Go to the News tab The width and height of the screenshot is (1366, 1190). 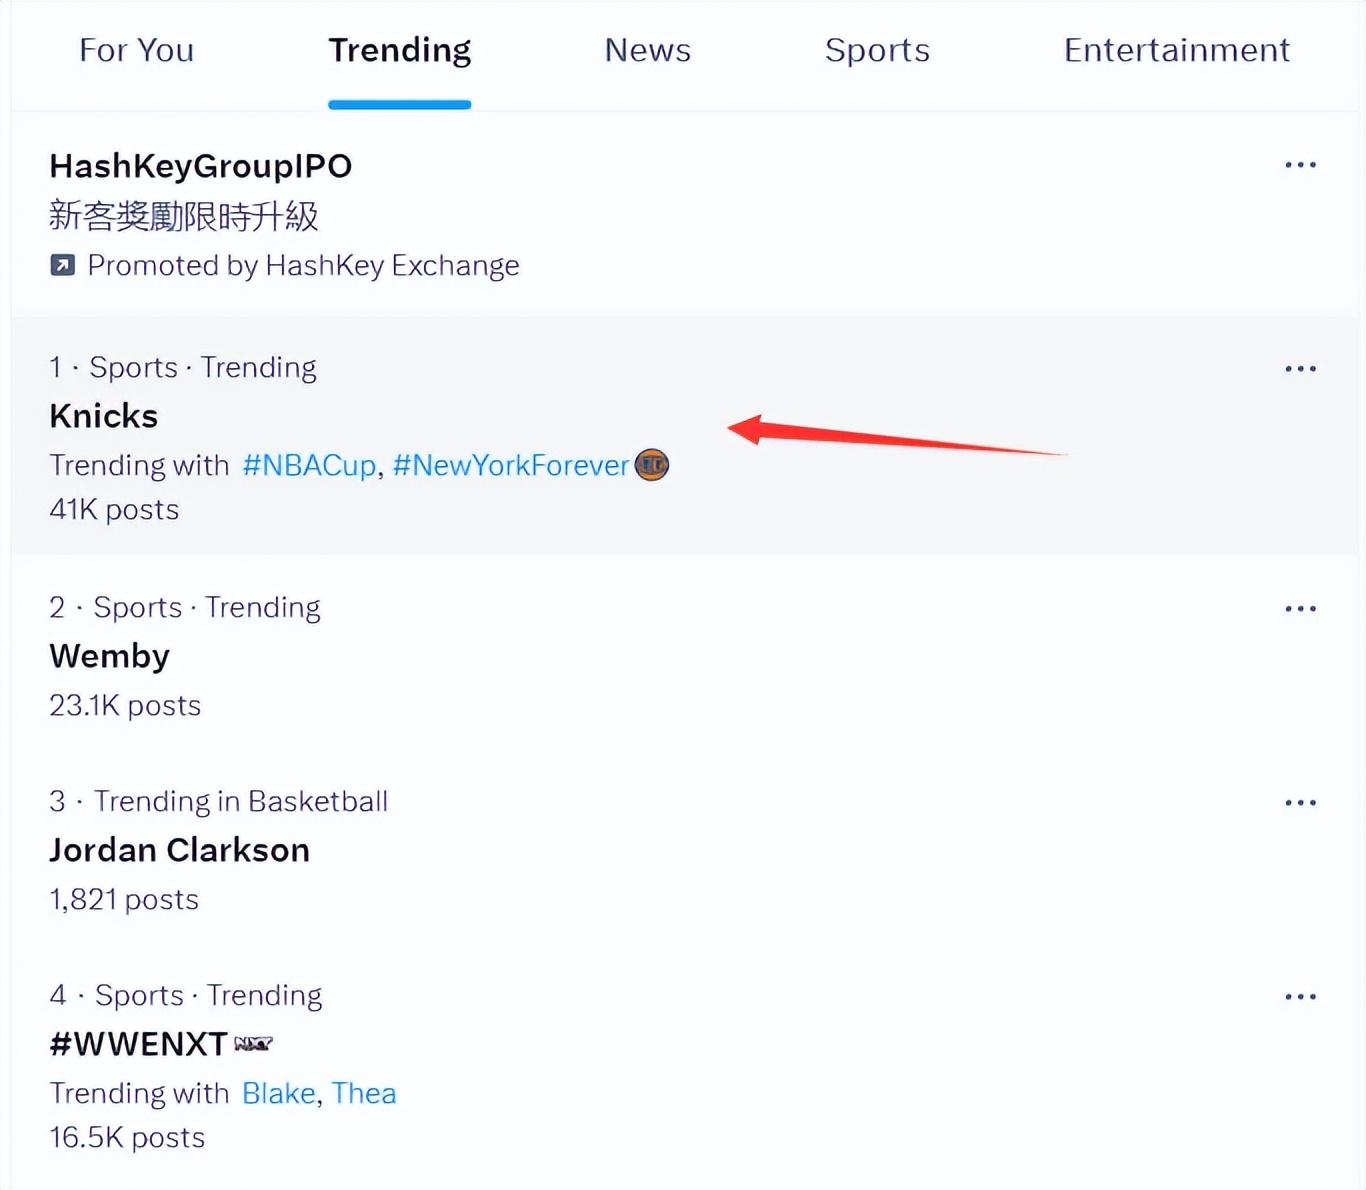(x=647, y=50)
